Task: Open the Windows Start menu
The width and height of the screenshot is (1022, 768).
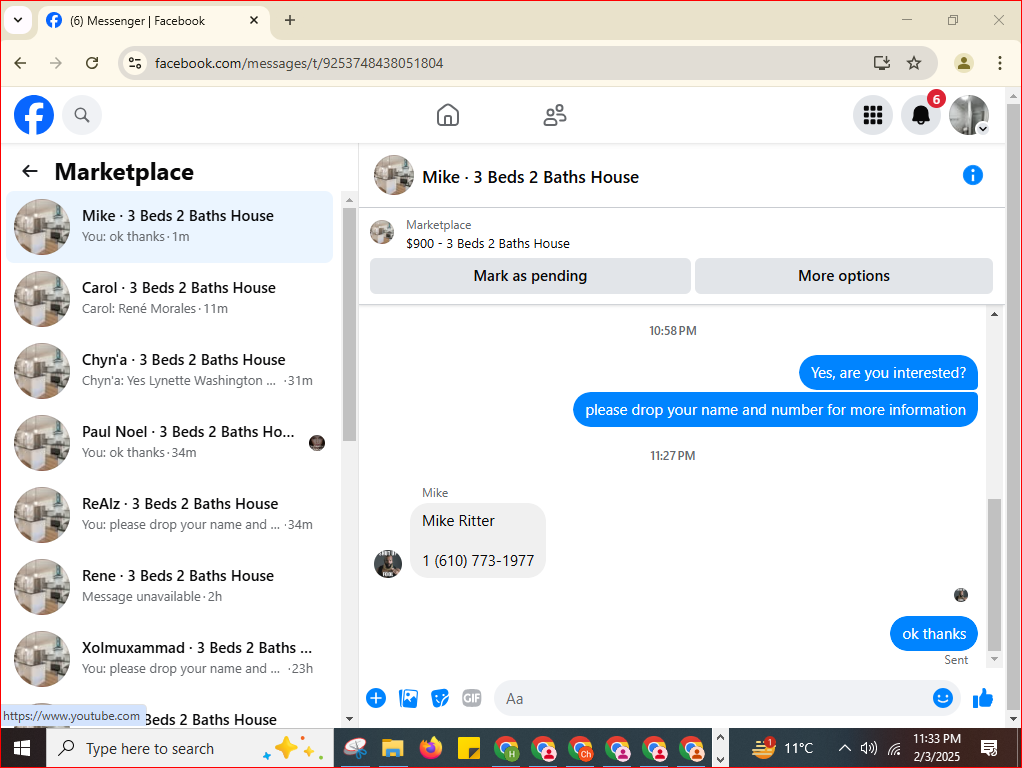Action: (x=22, y=748)
